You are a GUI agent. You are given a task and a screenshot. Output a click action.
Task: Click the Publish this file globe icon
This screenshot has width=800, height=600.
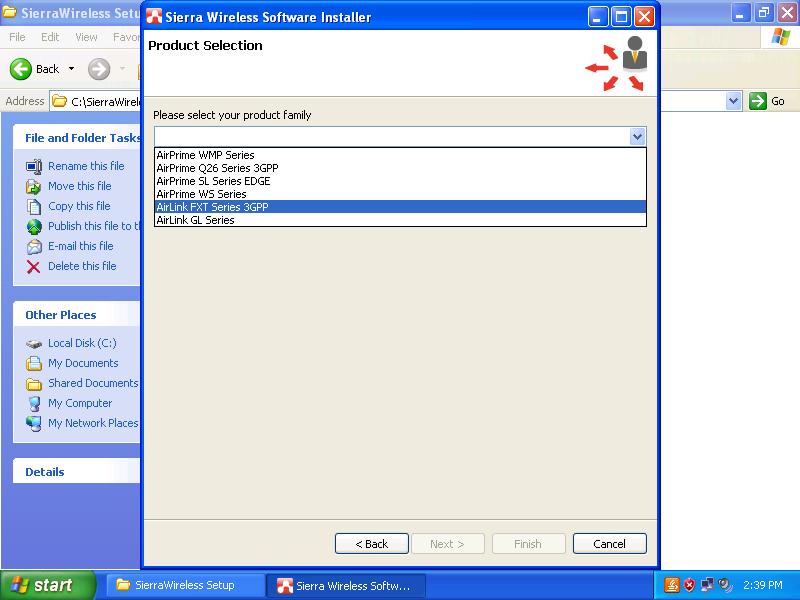34,227
